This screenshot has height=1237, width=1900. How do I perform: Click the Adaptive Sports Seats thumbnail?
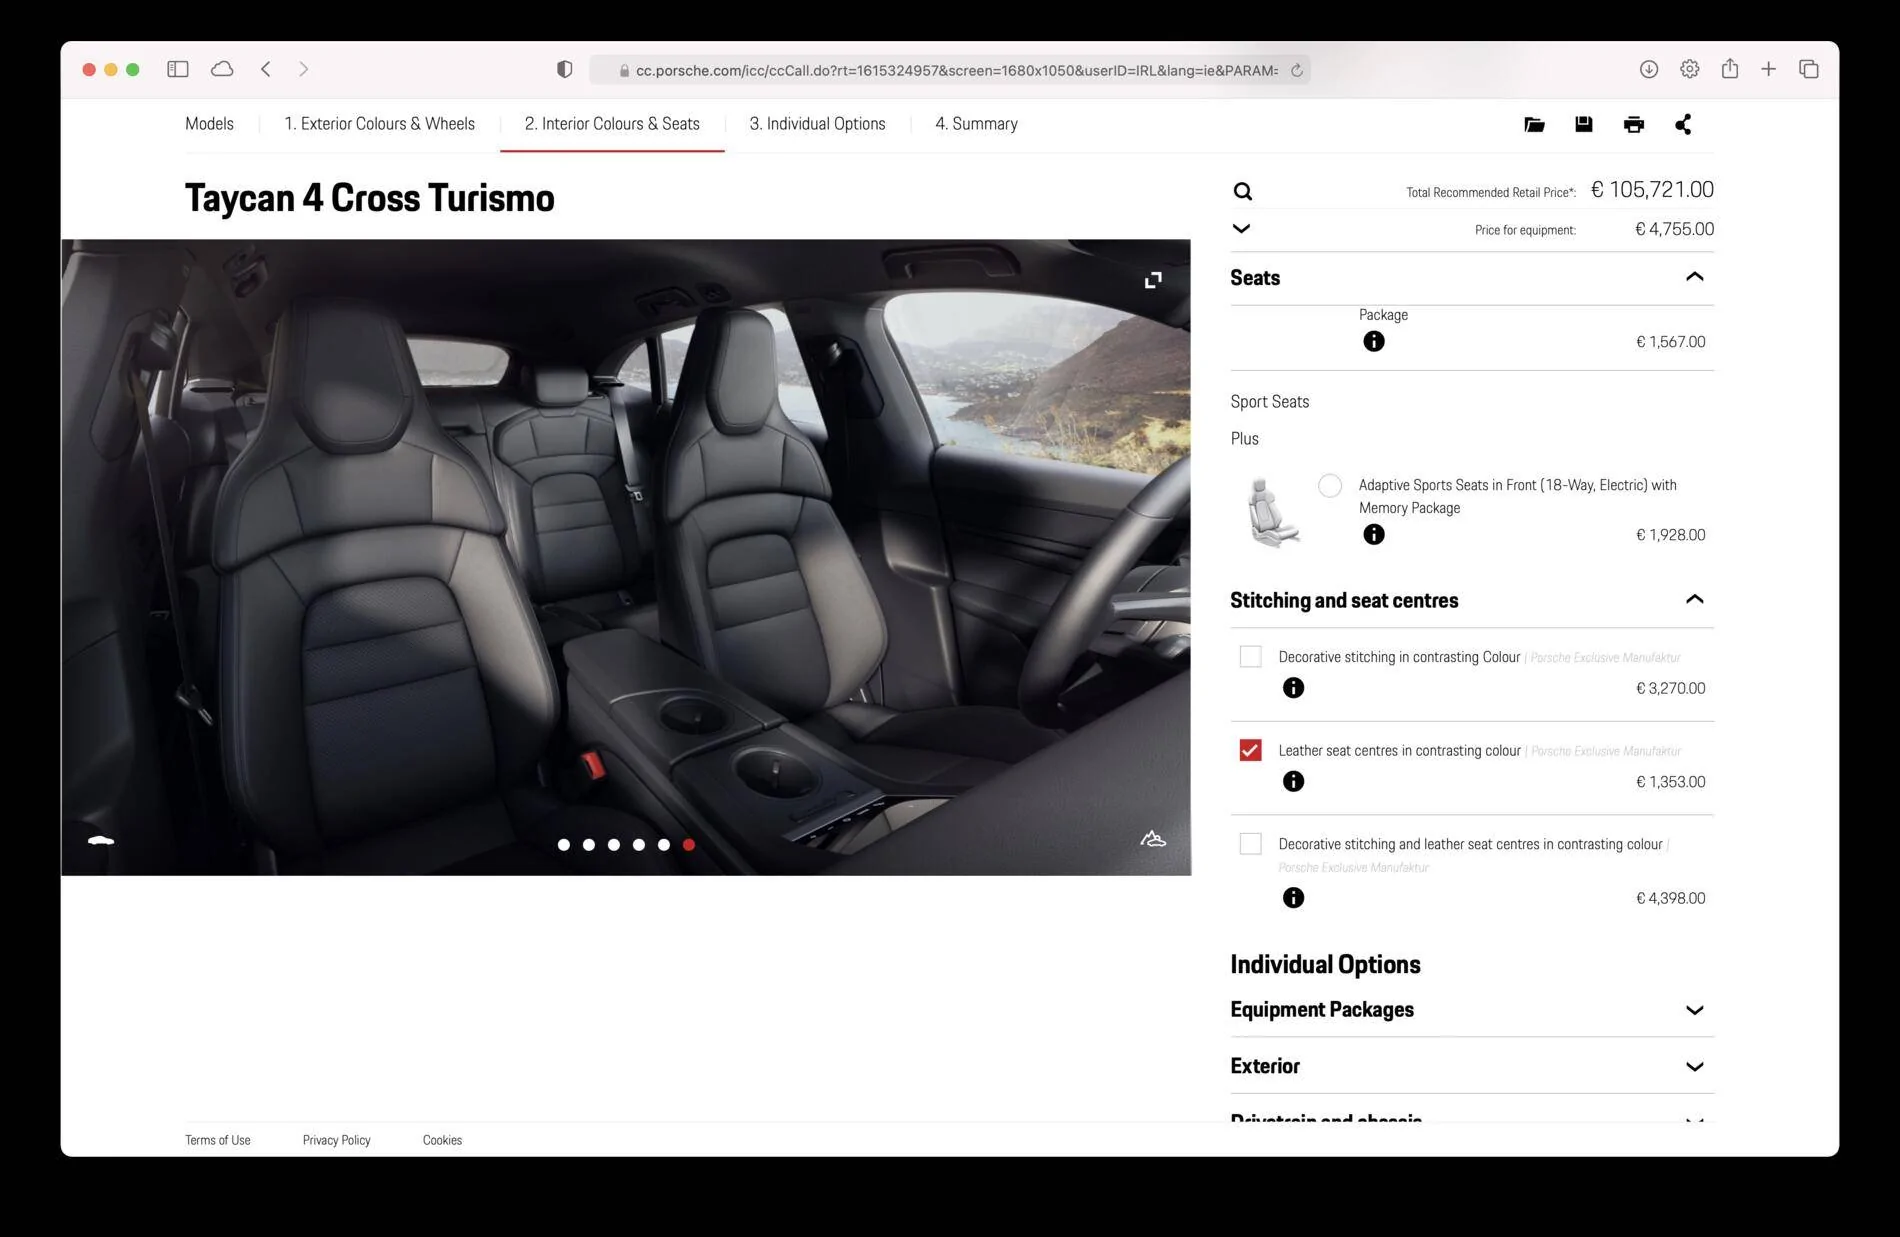(x=1273, y=512)
